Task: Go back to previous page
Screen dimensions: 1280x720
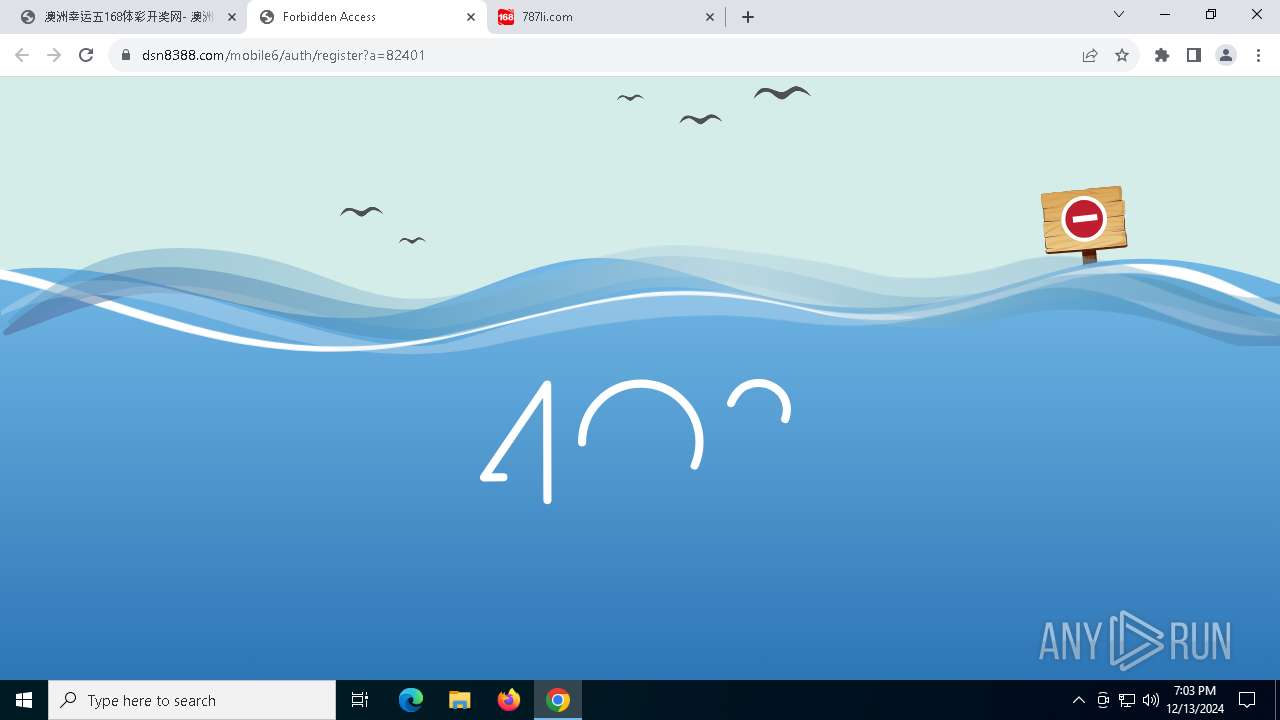Action: [x=22, y=55]
